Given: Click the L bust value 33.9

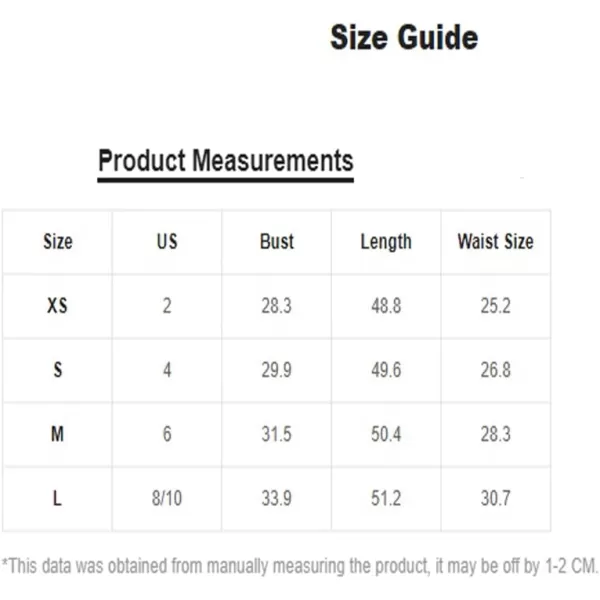Looking at the screenshot, I should tap(277, 498).
